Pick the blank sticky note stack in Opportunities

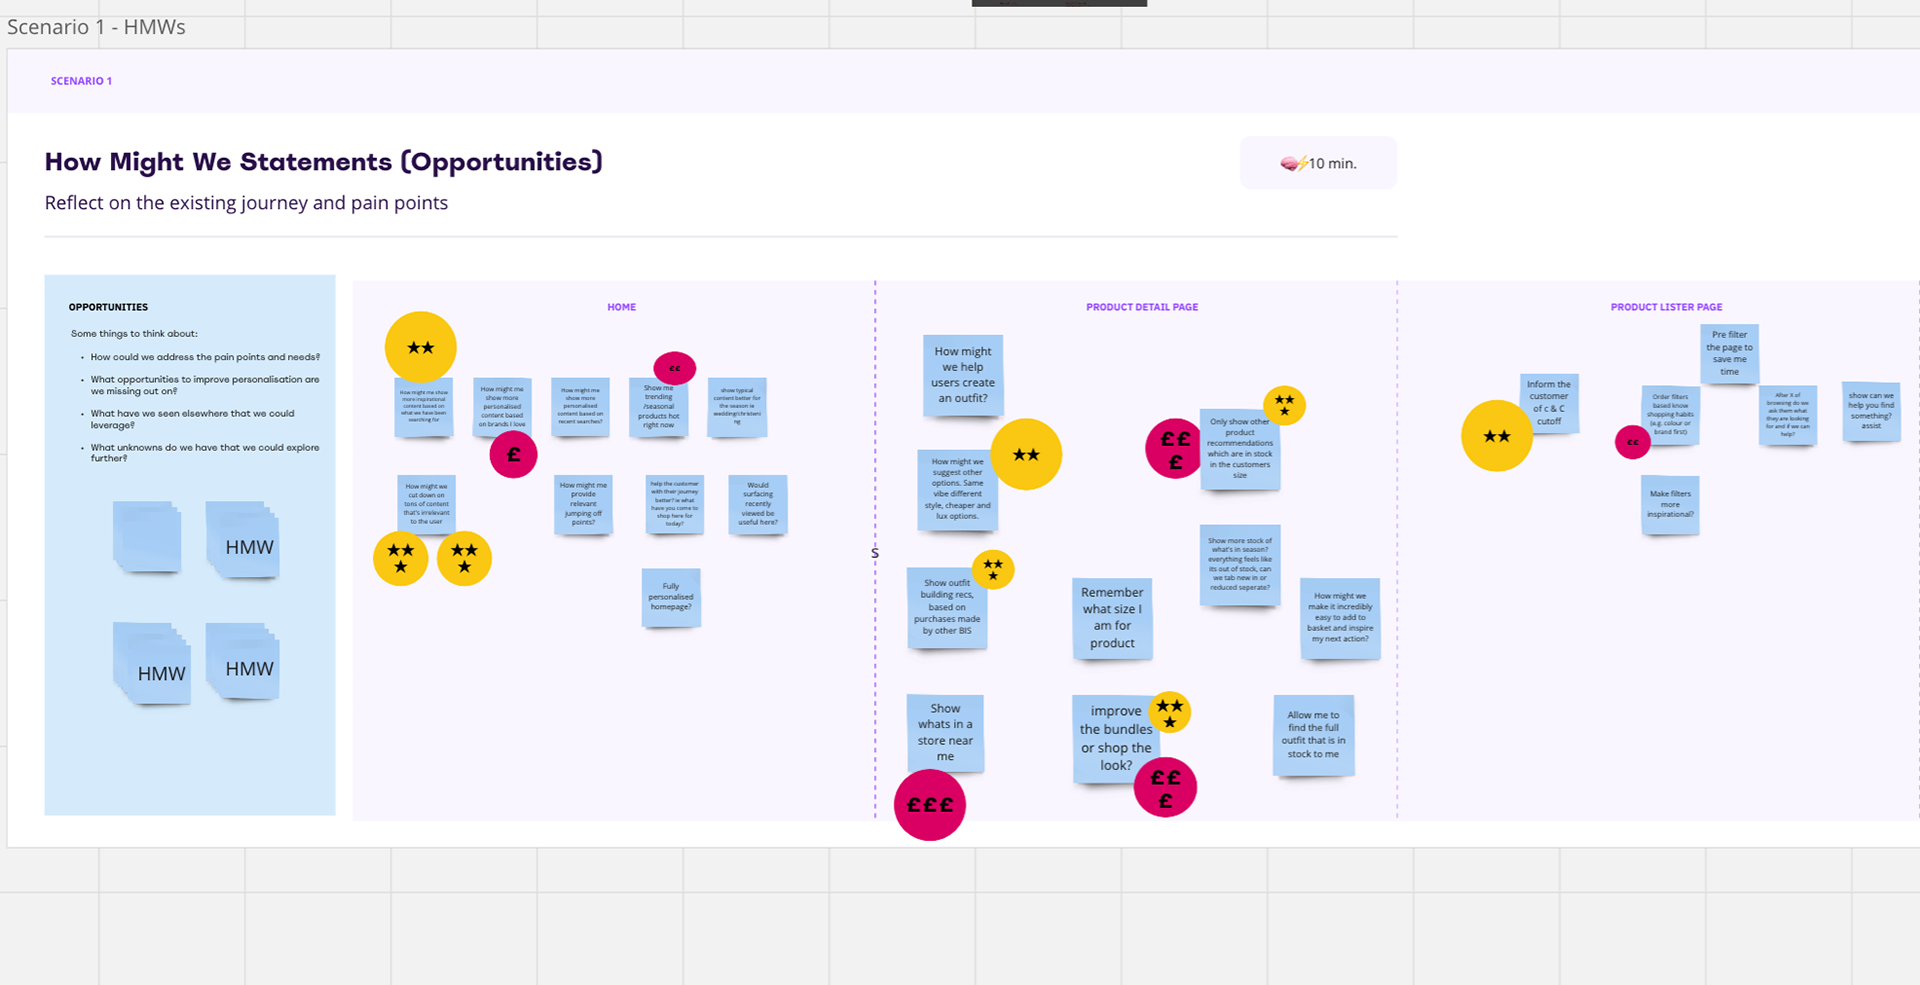click(x=147, y=537)
